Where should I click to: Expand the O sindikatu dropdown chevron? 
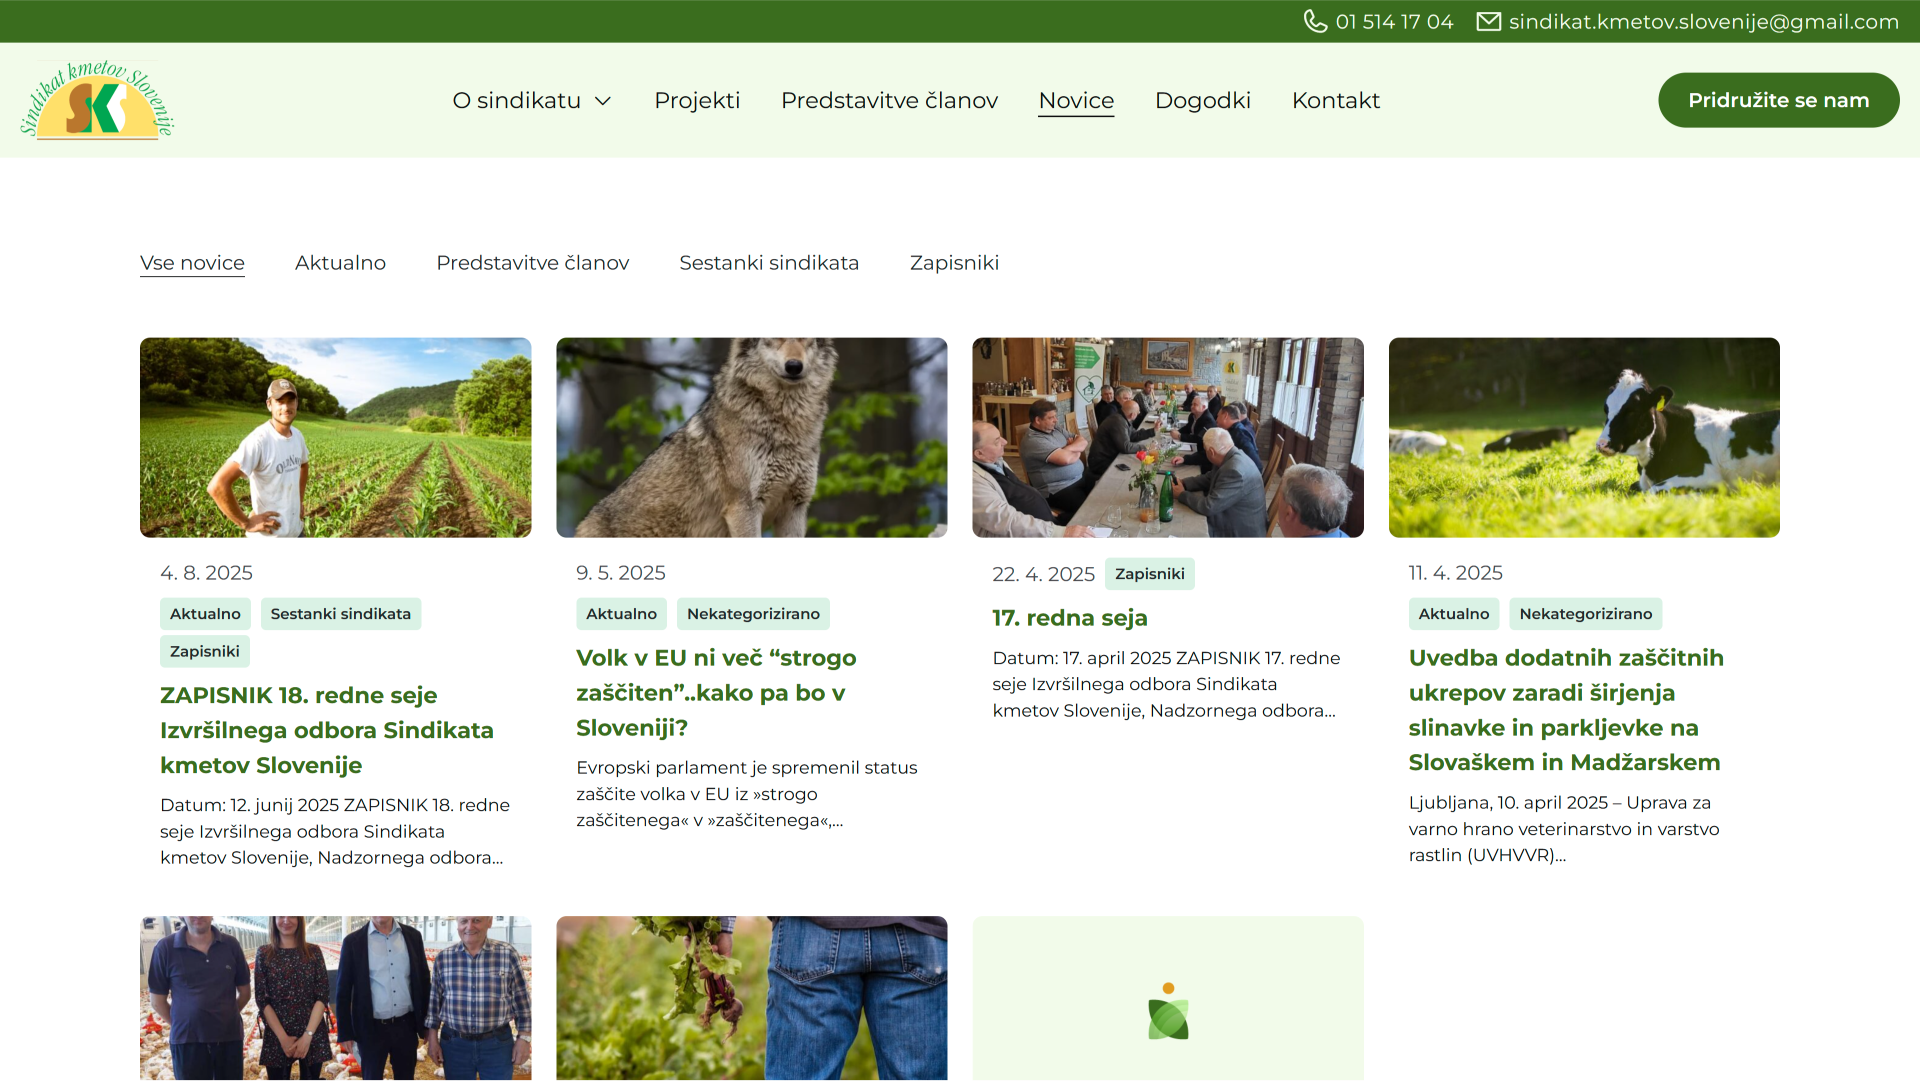pyautogui.click(x=603, y=101)
